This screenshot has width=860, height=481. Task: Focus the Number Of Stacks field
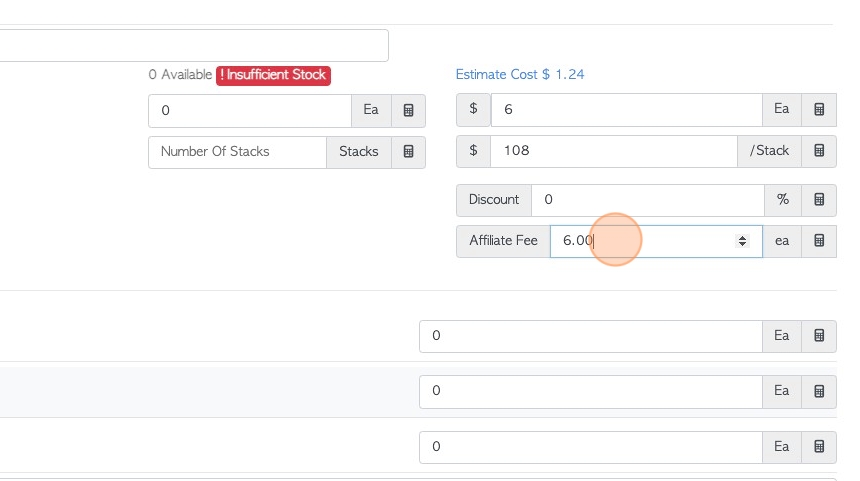237,152
